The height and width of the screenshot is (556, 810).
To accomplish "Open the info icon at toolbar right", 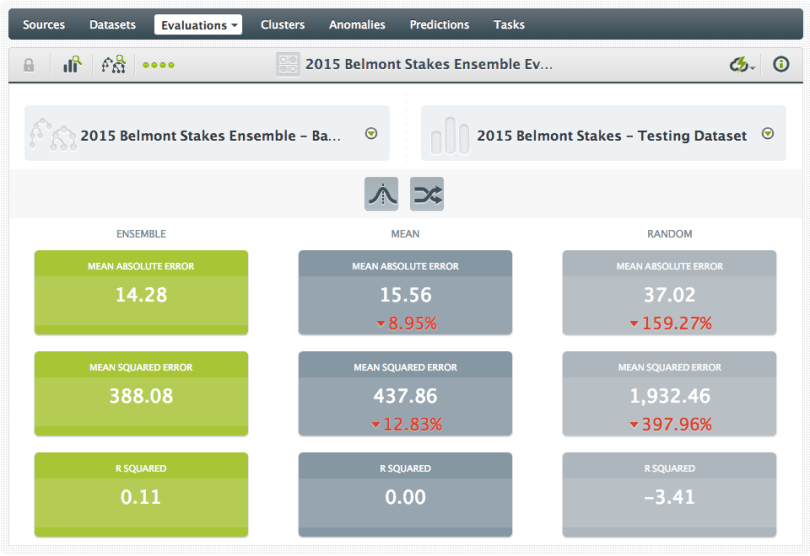I will (781, 64).
